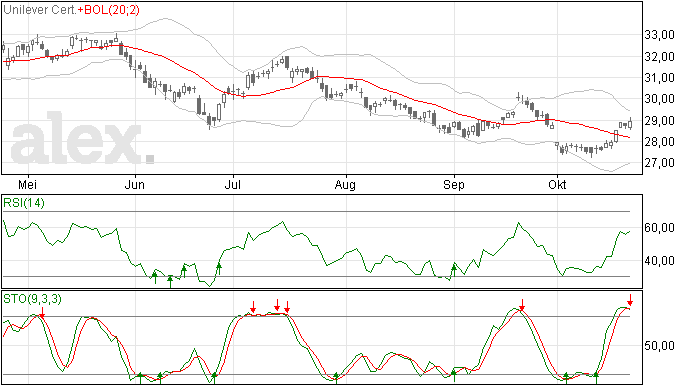Click the green buy arrow in RSI at early September
Image resolution: width=690 pixels, height=387 pixels.
(x=454, y=270)
